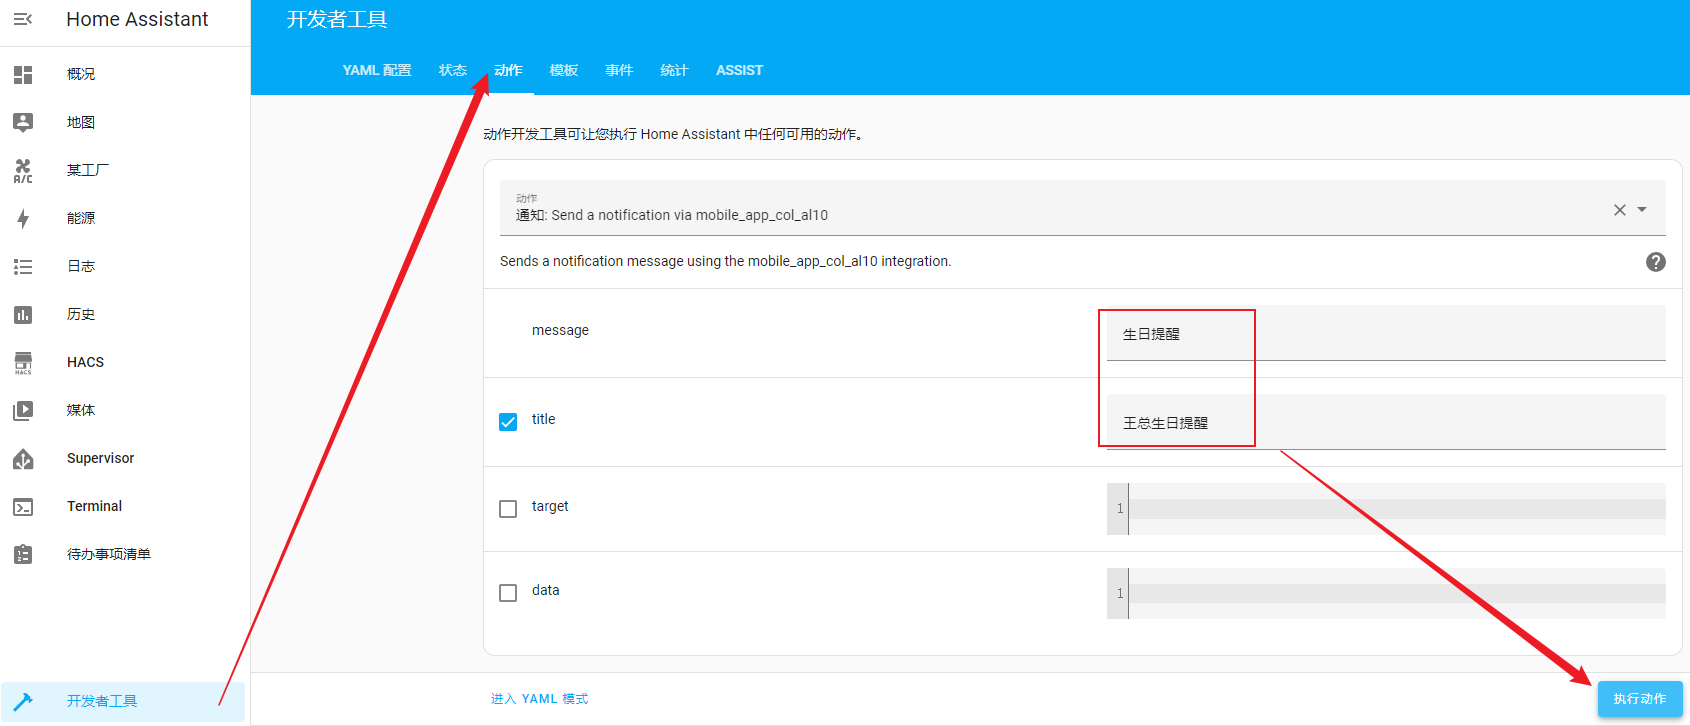The height and width of the screenshot is (726, 1690).
Task: Enable the data field checkbox
Action: pyautogui.click(x=508, y=593)
